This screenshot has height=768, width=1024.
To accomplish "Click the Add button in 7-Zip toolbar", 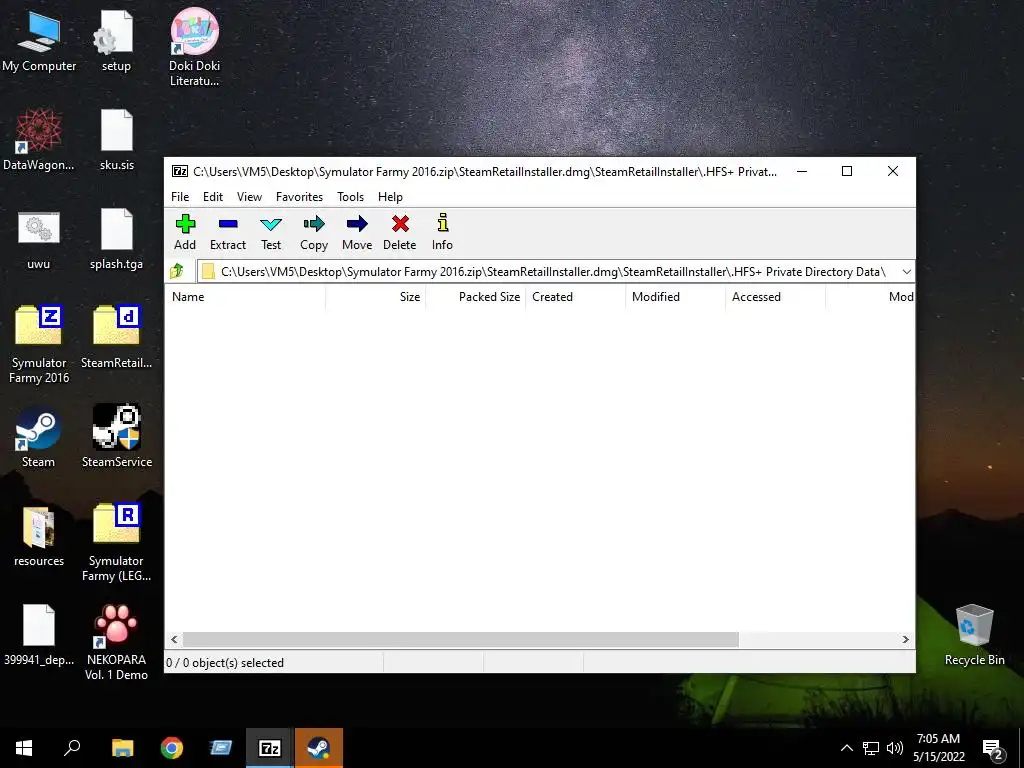I will tap(185, 232).
